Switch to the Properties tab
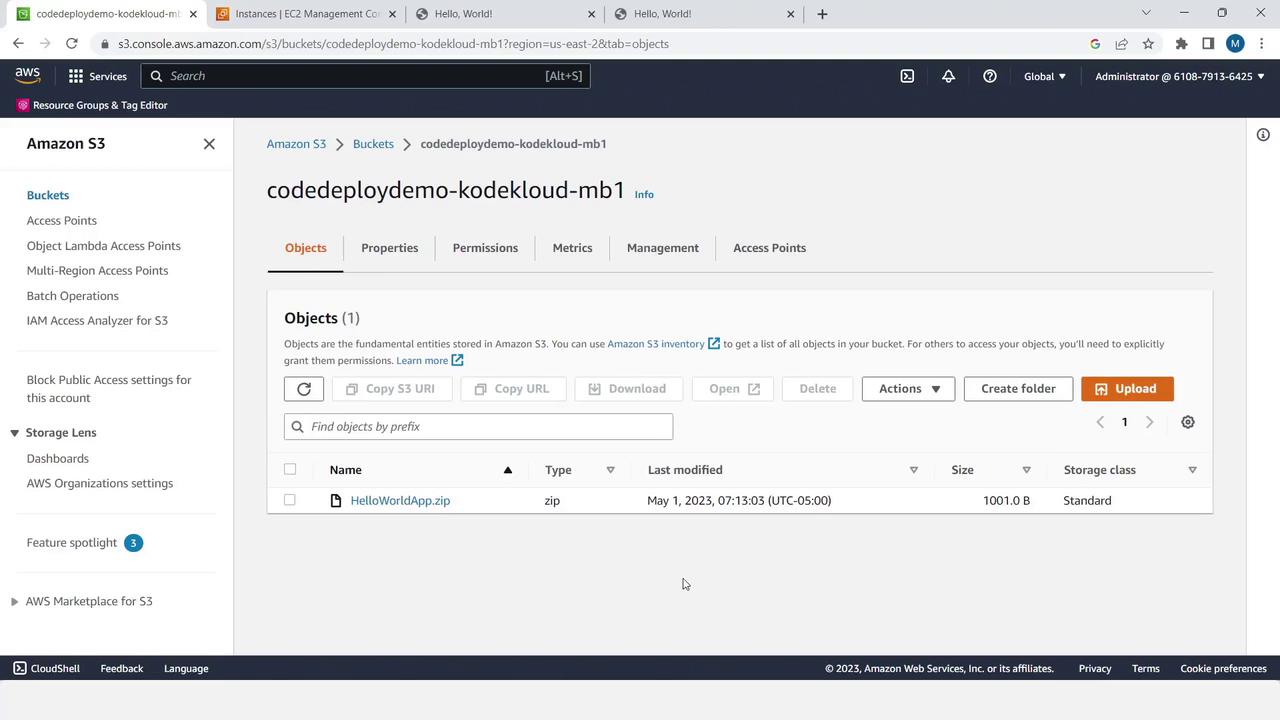 [x=390, y=248]
